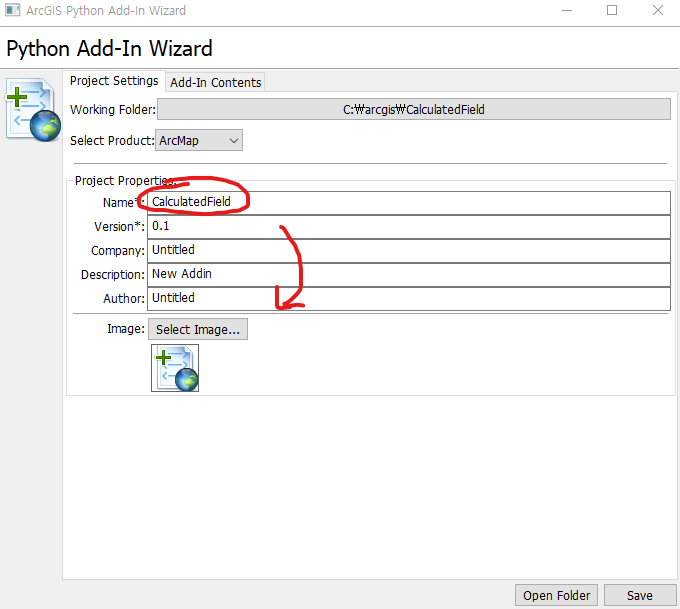Click the Name field containing CalculatedField
This screenshot has width=680, height=609.
click(x=409, y=202)
